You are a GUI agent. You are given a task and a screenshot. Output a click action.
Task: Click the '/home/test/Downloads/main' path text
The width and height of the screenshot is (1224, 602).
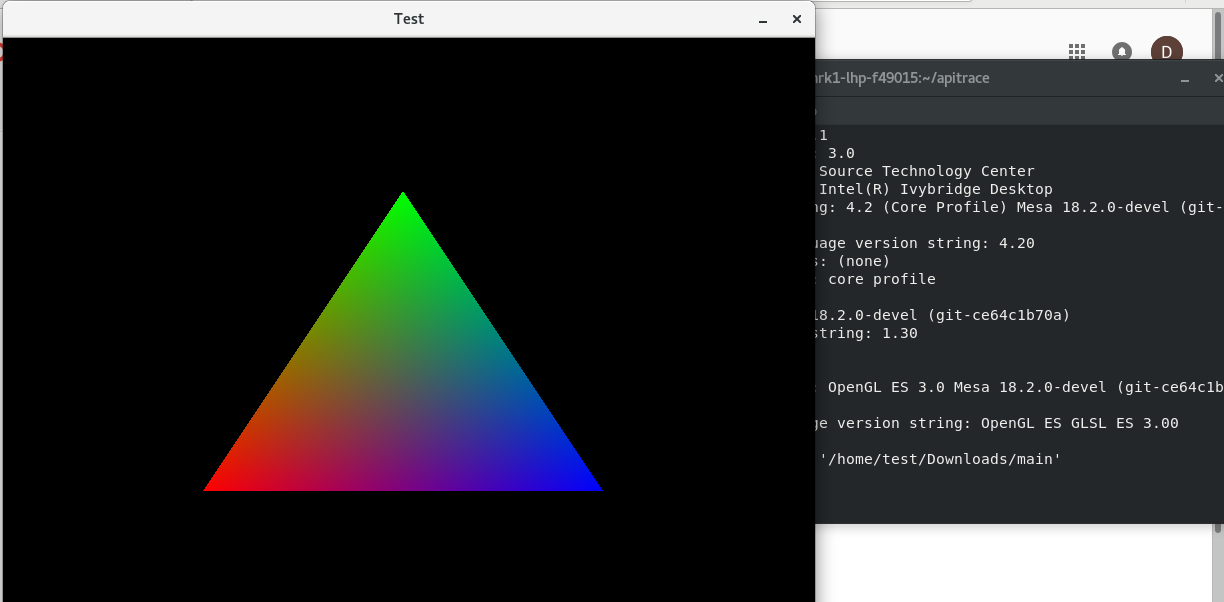pos(940,459)
